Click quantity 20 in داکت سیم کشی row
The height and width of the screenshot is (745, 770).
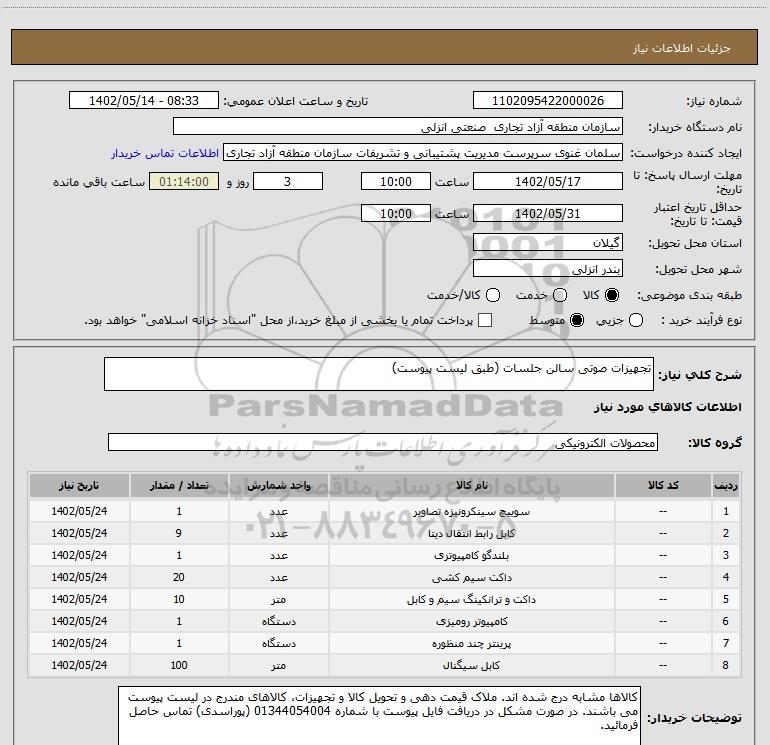[179, 578]
